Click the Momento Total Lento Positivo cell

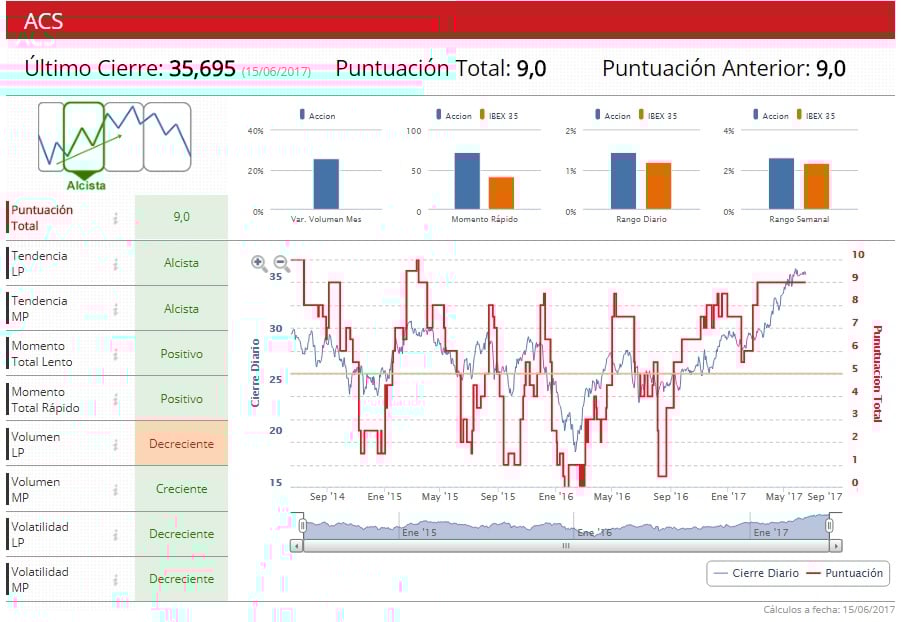click(x=182, y=354)
